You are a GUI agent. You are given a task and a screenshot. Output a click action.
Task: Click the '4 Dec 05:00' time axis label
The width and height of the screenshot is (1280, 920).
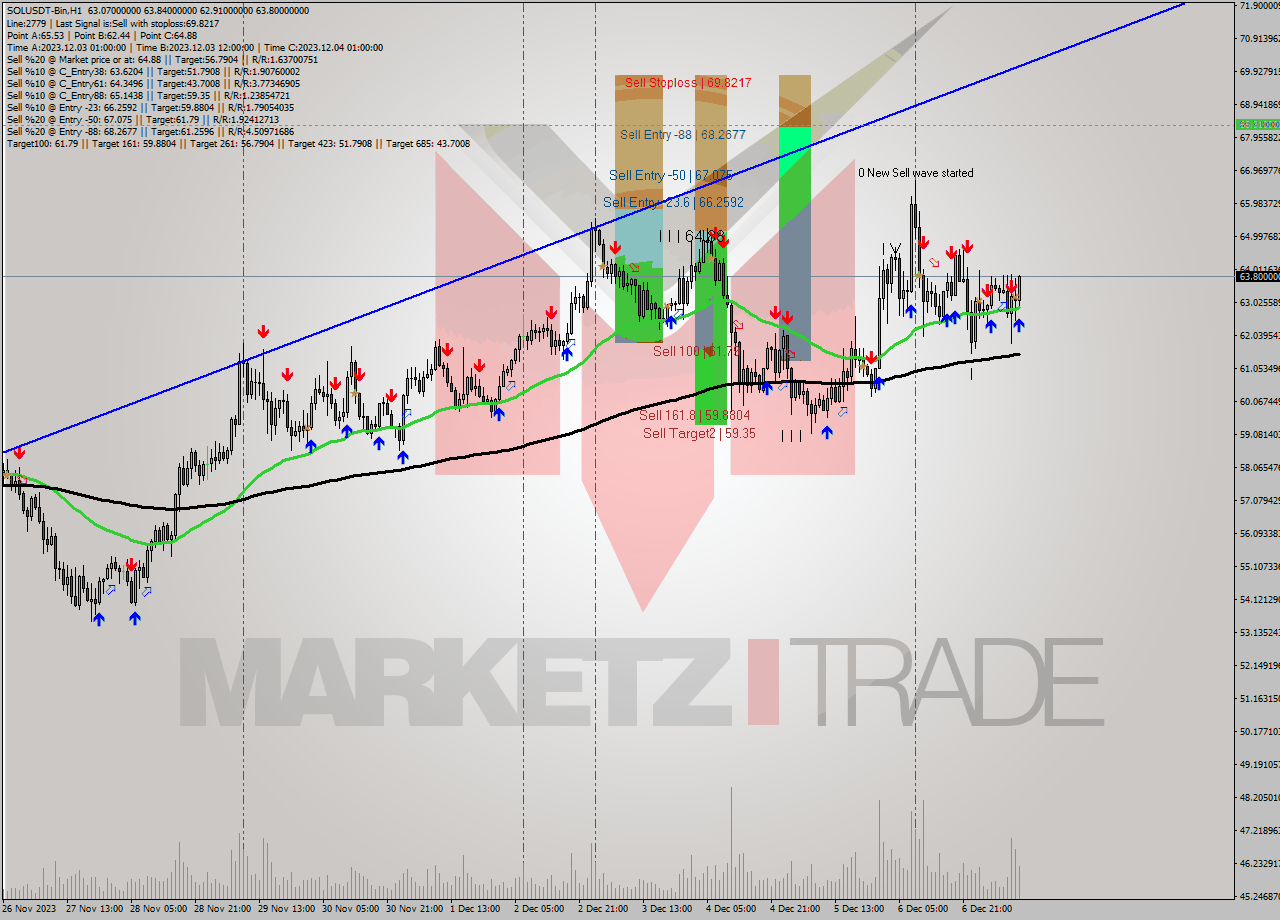point(731,909)
